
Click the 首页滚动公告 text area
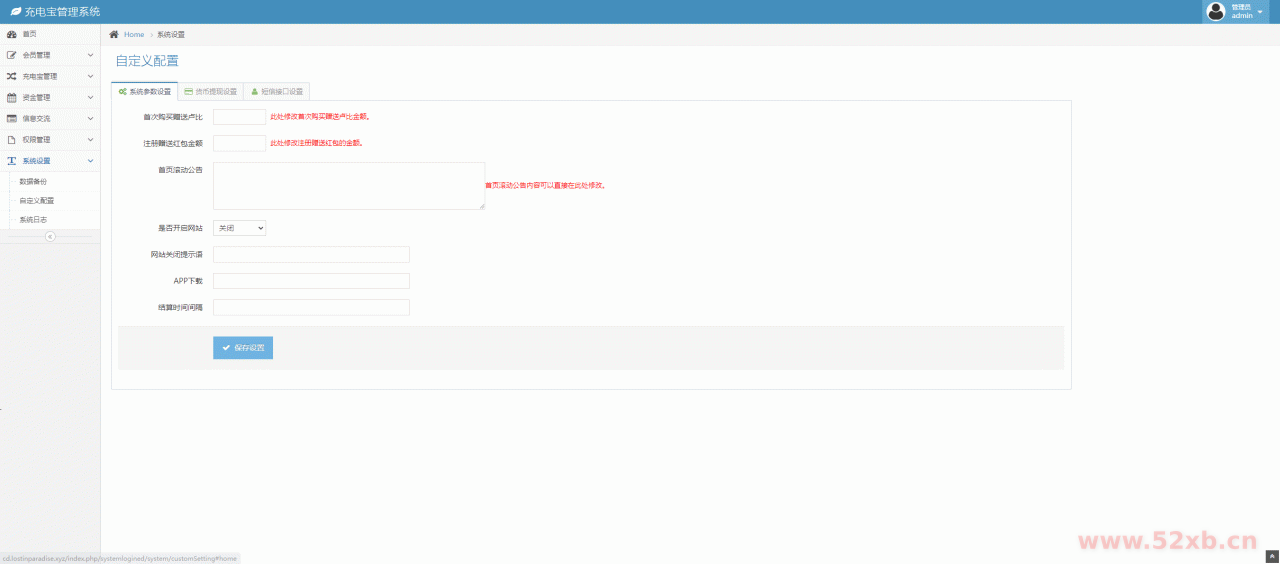tap(349, 186)
